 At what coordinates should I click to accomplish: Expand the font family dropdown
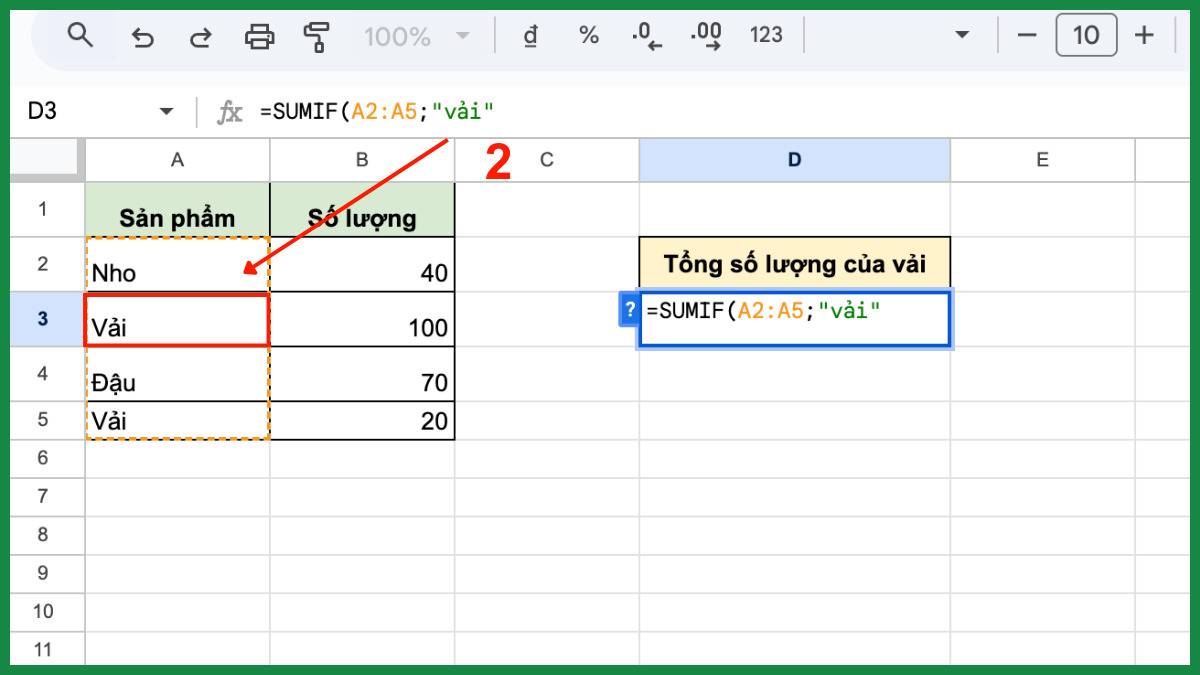tap(962, 37)
